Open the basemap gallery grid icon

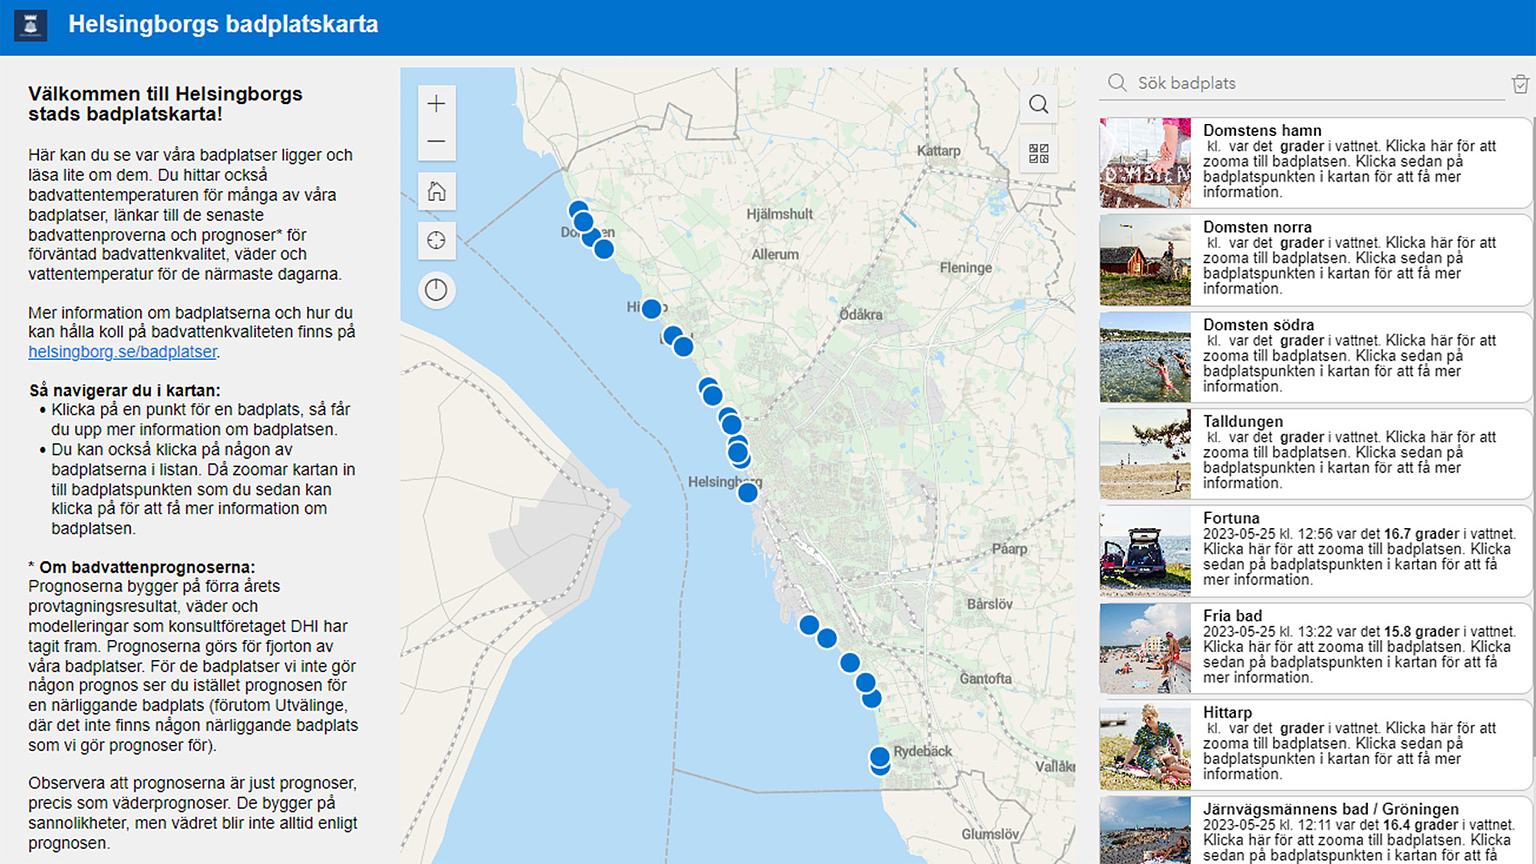[x=1039, y=153]
